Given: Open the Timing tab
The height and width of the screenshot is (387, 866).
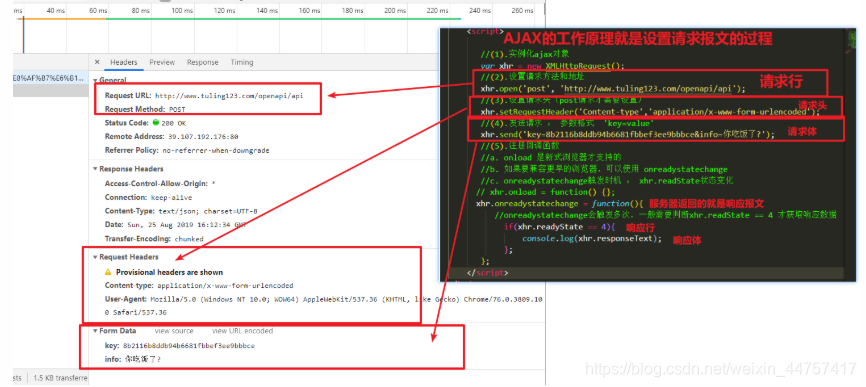Looking at the screenshot, I should (x=241, y=62).
